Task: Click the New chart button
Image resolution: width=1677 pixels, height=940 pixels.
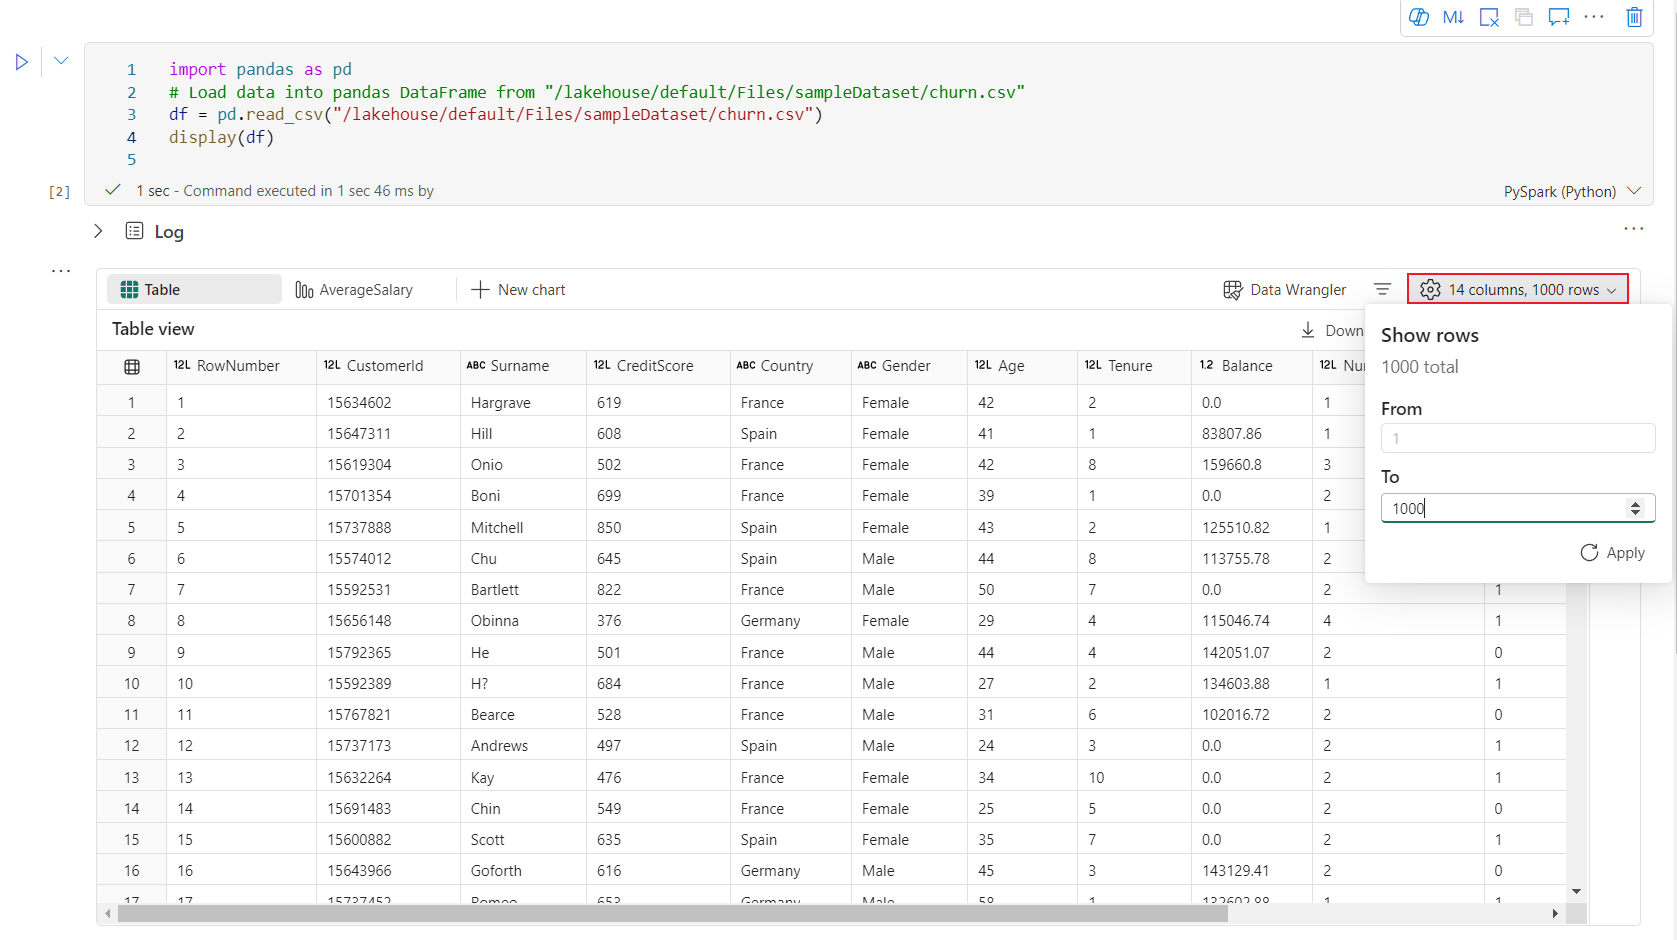Action: [518, 289]
